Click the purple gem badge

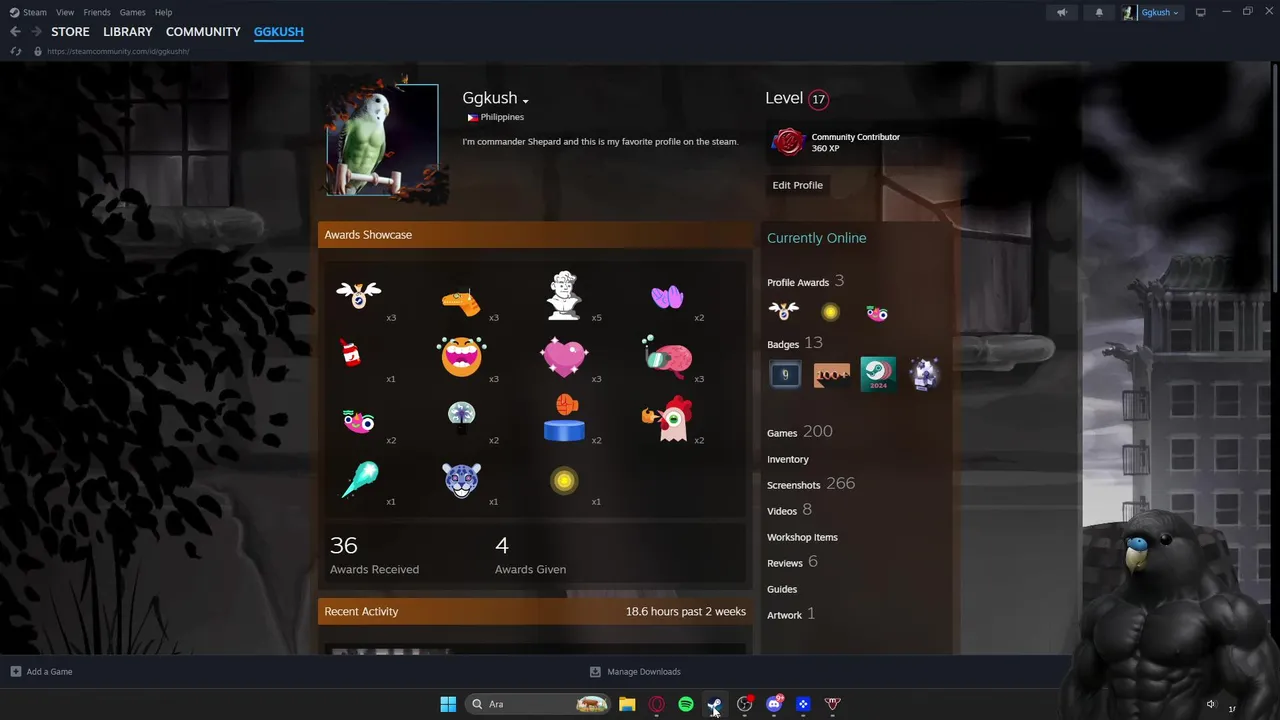click(924, 375)
